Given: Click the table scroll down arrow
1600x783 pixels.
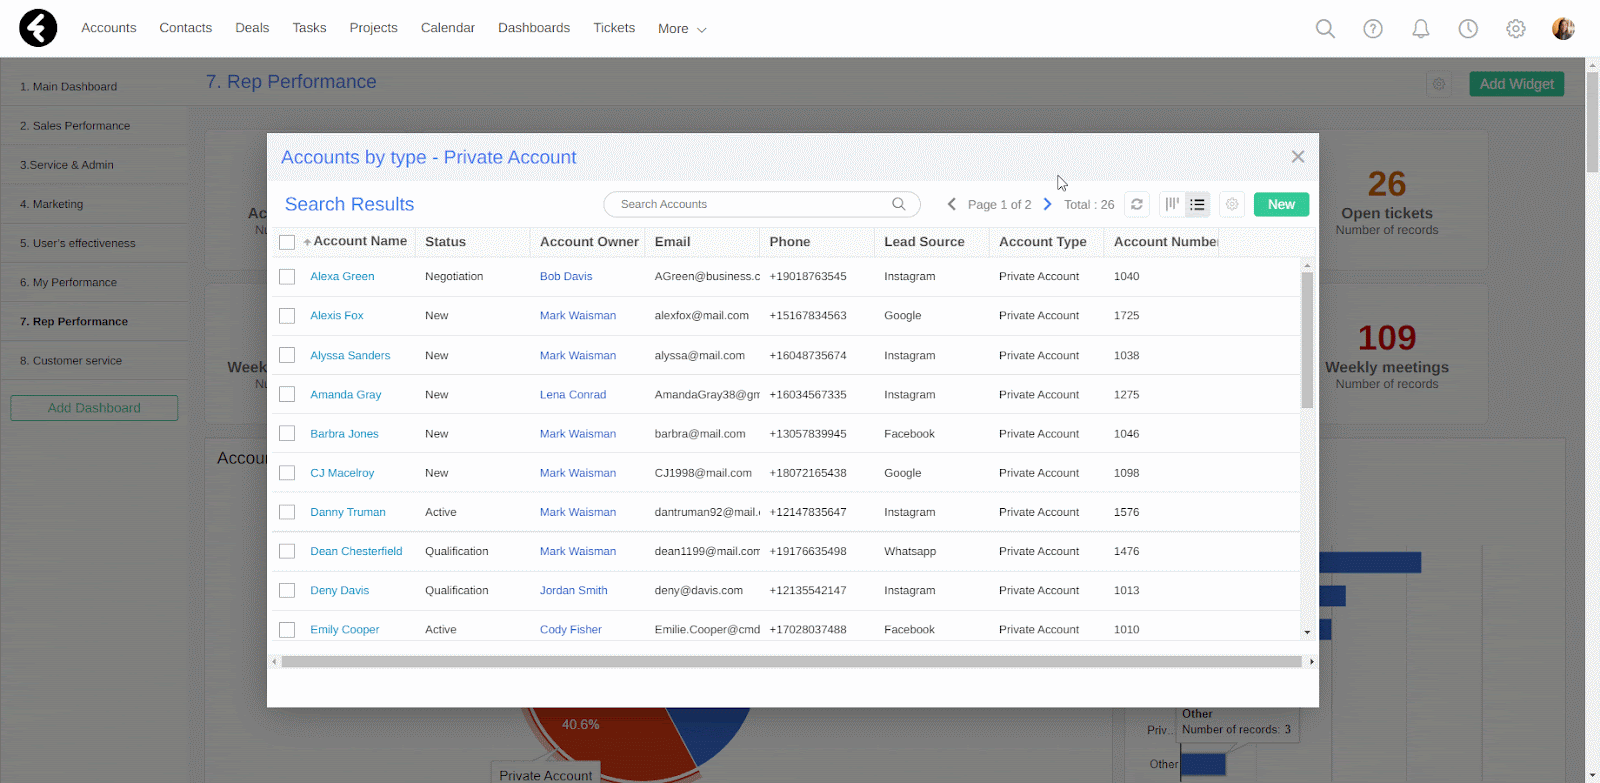Looking at the screenshot, I should pyautogui.click(x=1307, y=633).
